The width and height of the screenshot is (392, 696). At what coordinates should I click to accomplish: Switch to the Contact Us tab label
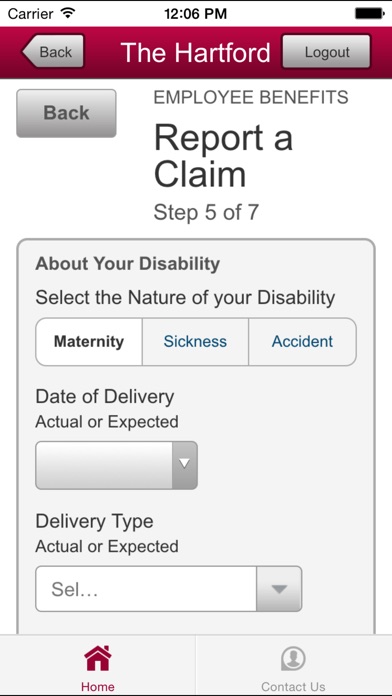coord(293,687)
